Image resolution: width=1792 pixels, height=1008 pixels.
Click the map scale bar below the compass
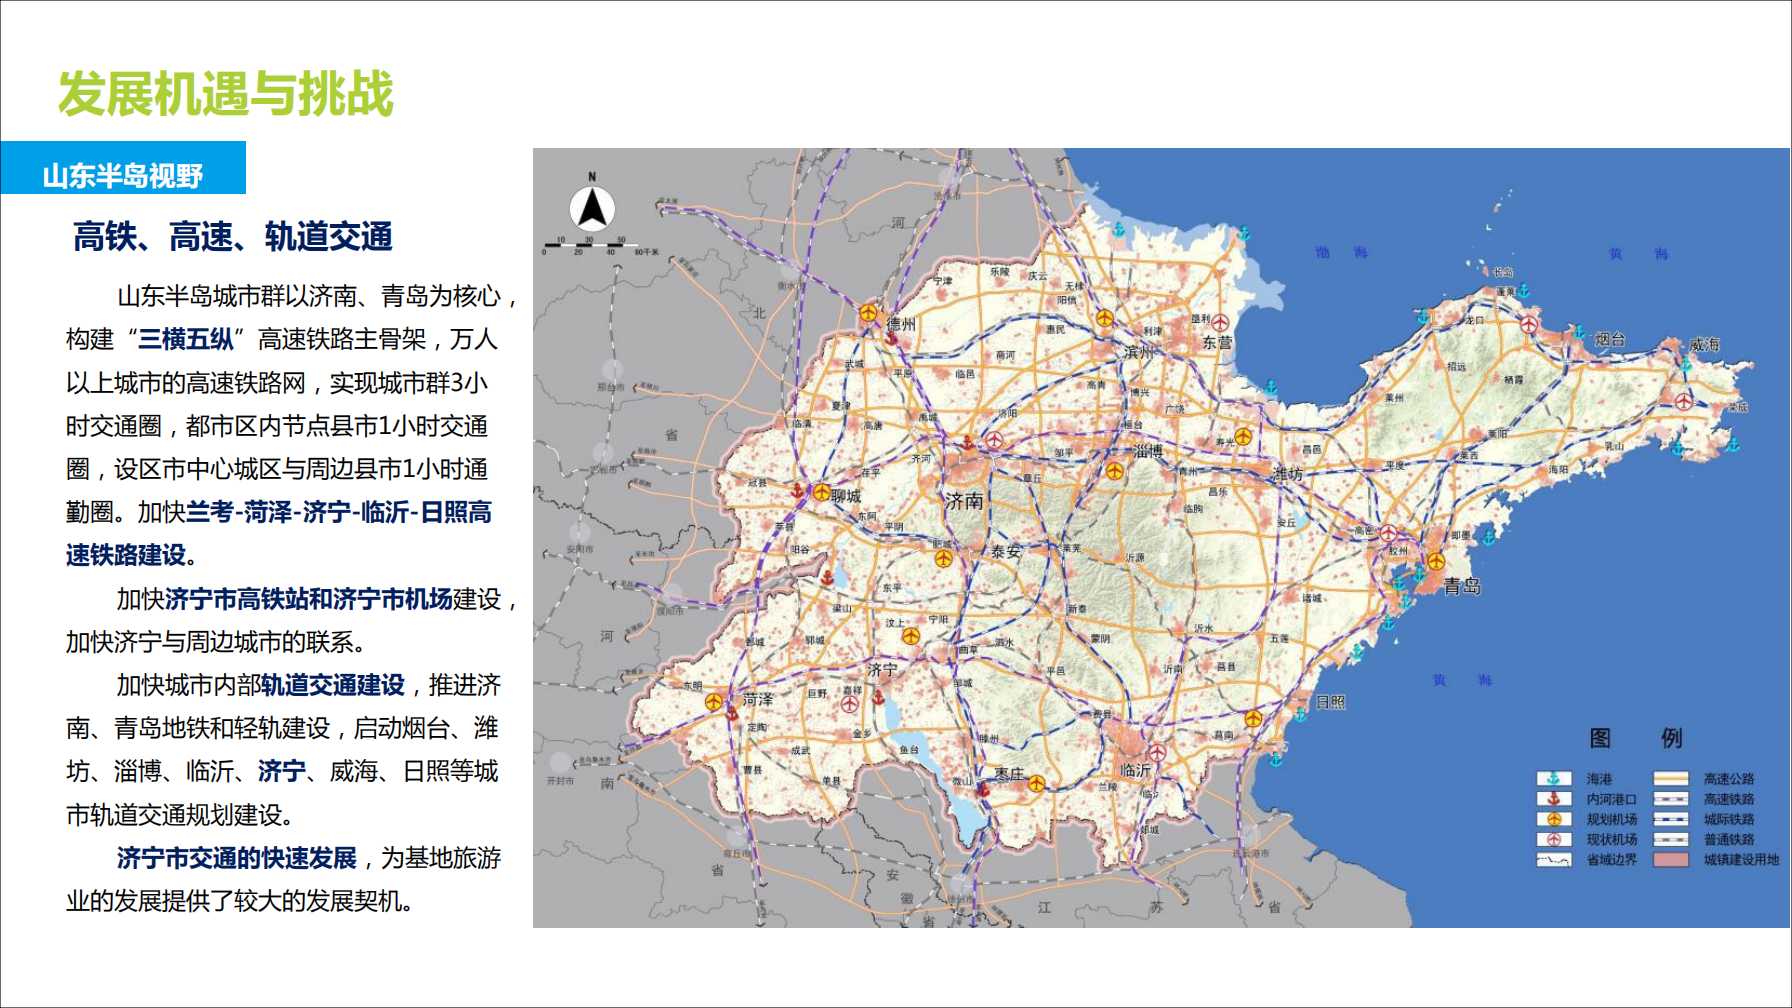click(592, 245)
